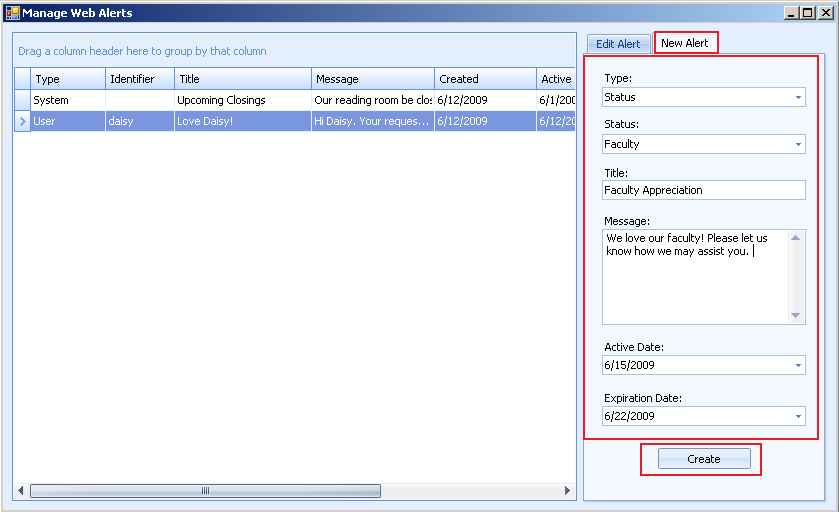Viewport: 839px width, 512px height.
Task: Click in the Title input field
Action: (x=703, y=190)
